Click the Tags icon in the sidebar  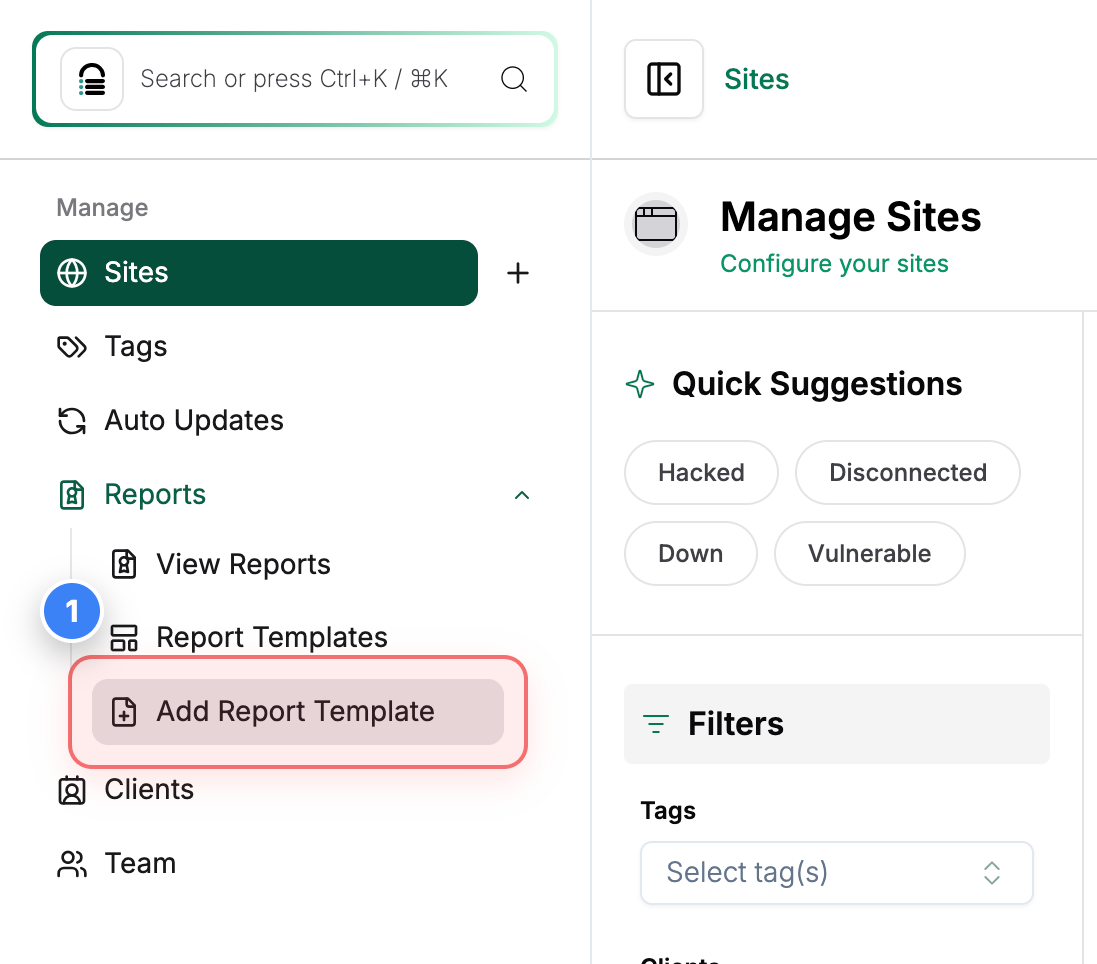tap(71, 346)
